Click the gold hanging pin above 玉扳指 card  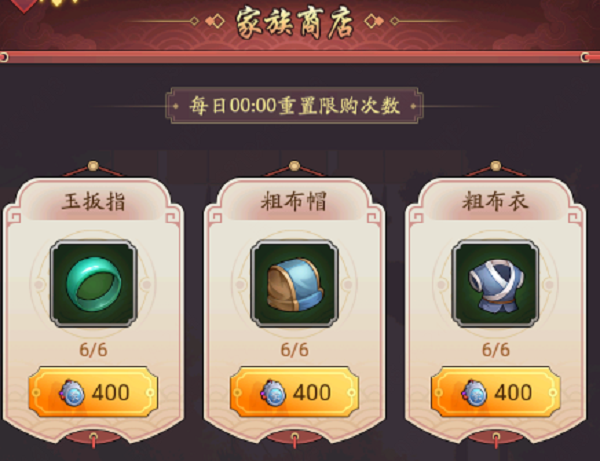pyautogui.click(x=93, y=166)
